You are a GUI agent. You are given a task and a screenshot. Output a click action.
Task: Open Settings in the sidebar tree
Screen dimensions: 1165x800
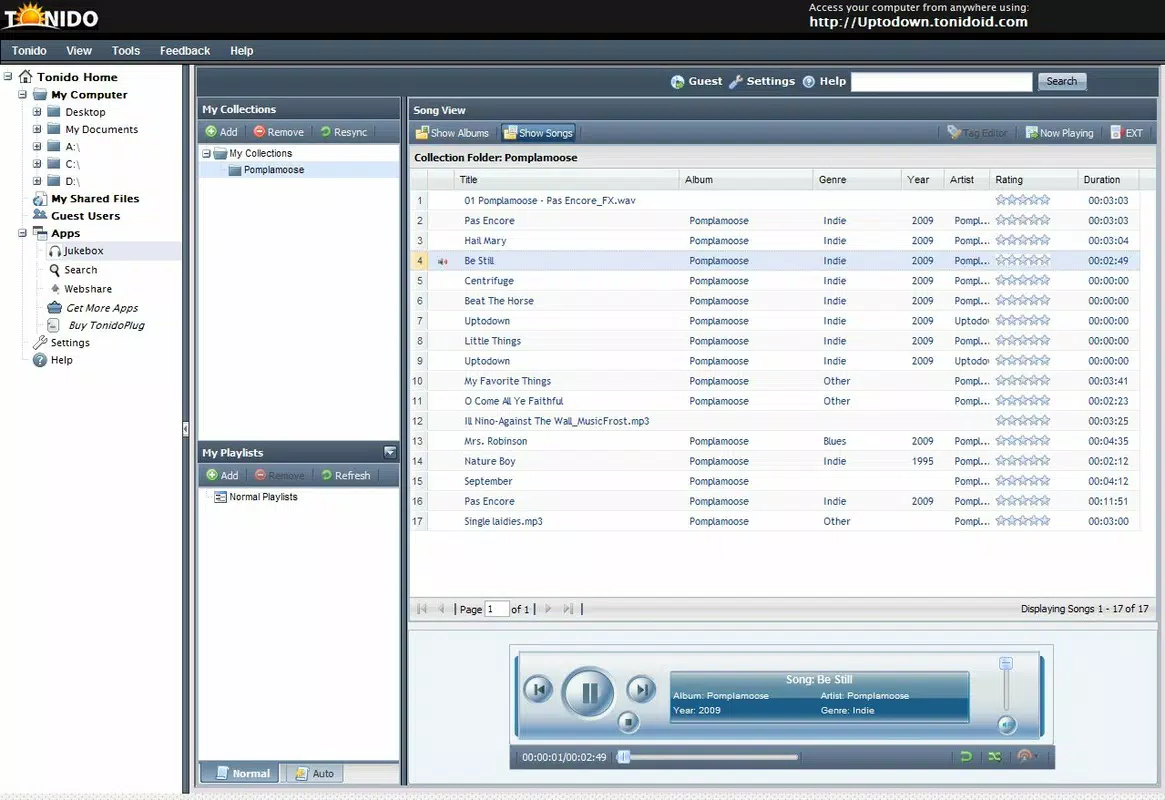(x=62, y=342)
